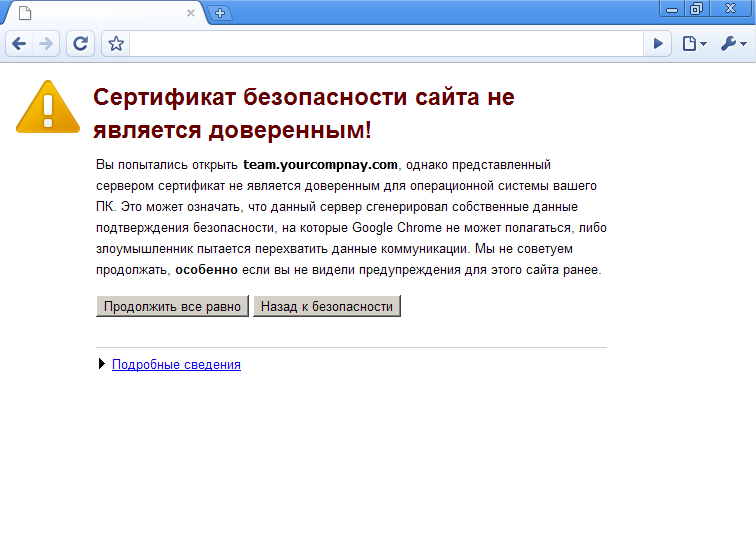Screen dimensions: 756x546
Task: Open the wrench settings menu
Action: coord(733,44)
